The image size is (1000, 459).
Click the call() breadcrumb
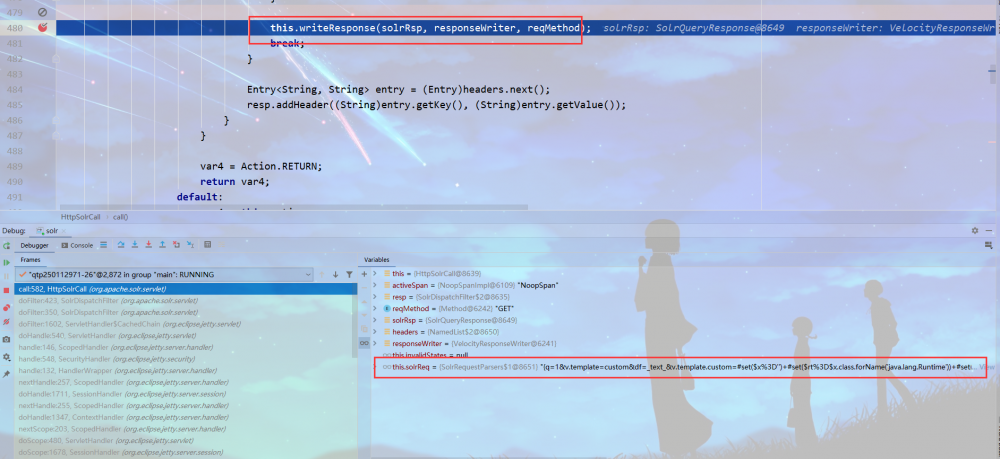tap(121, 217)
